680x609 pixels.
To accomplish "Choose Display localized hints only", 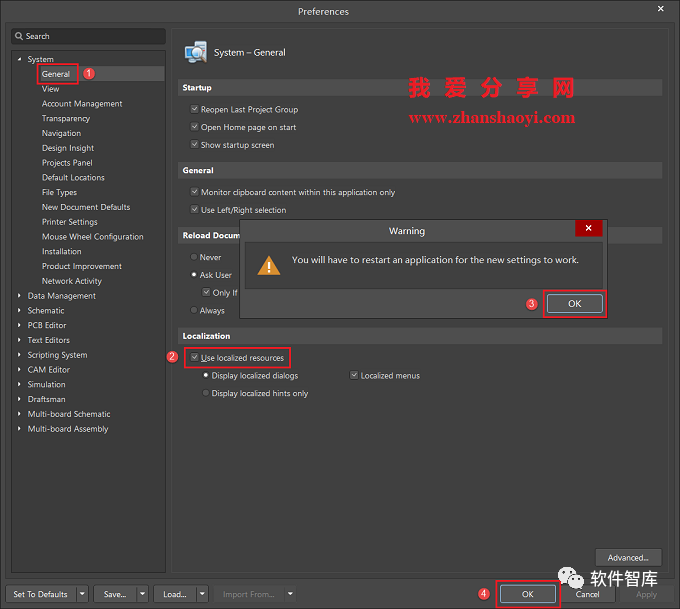I will click(206, 393).
